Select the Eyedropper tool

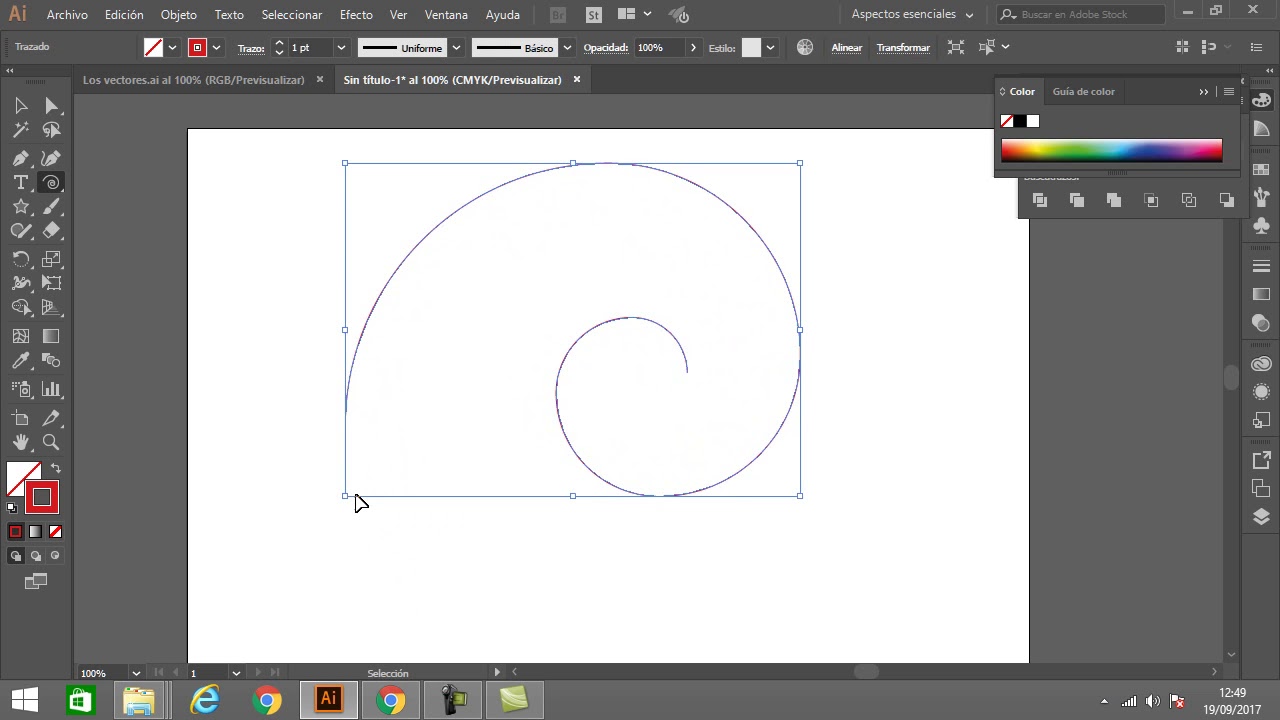pyautogui.click(x=21, y=361)
